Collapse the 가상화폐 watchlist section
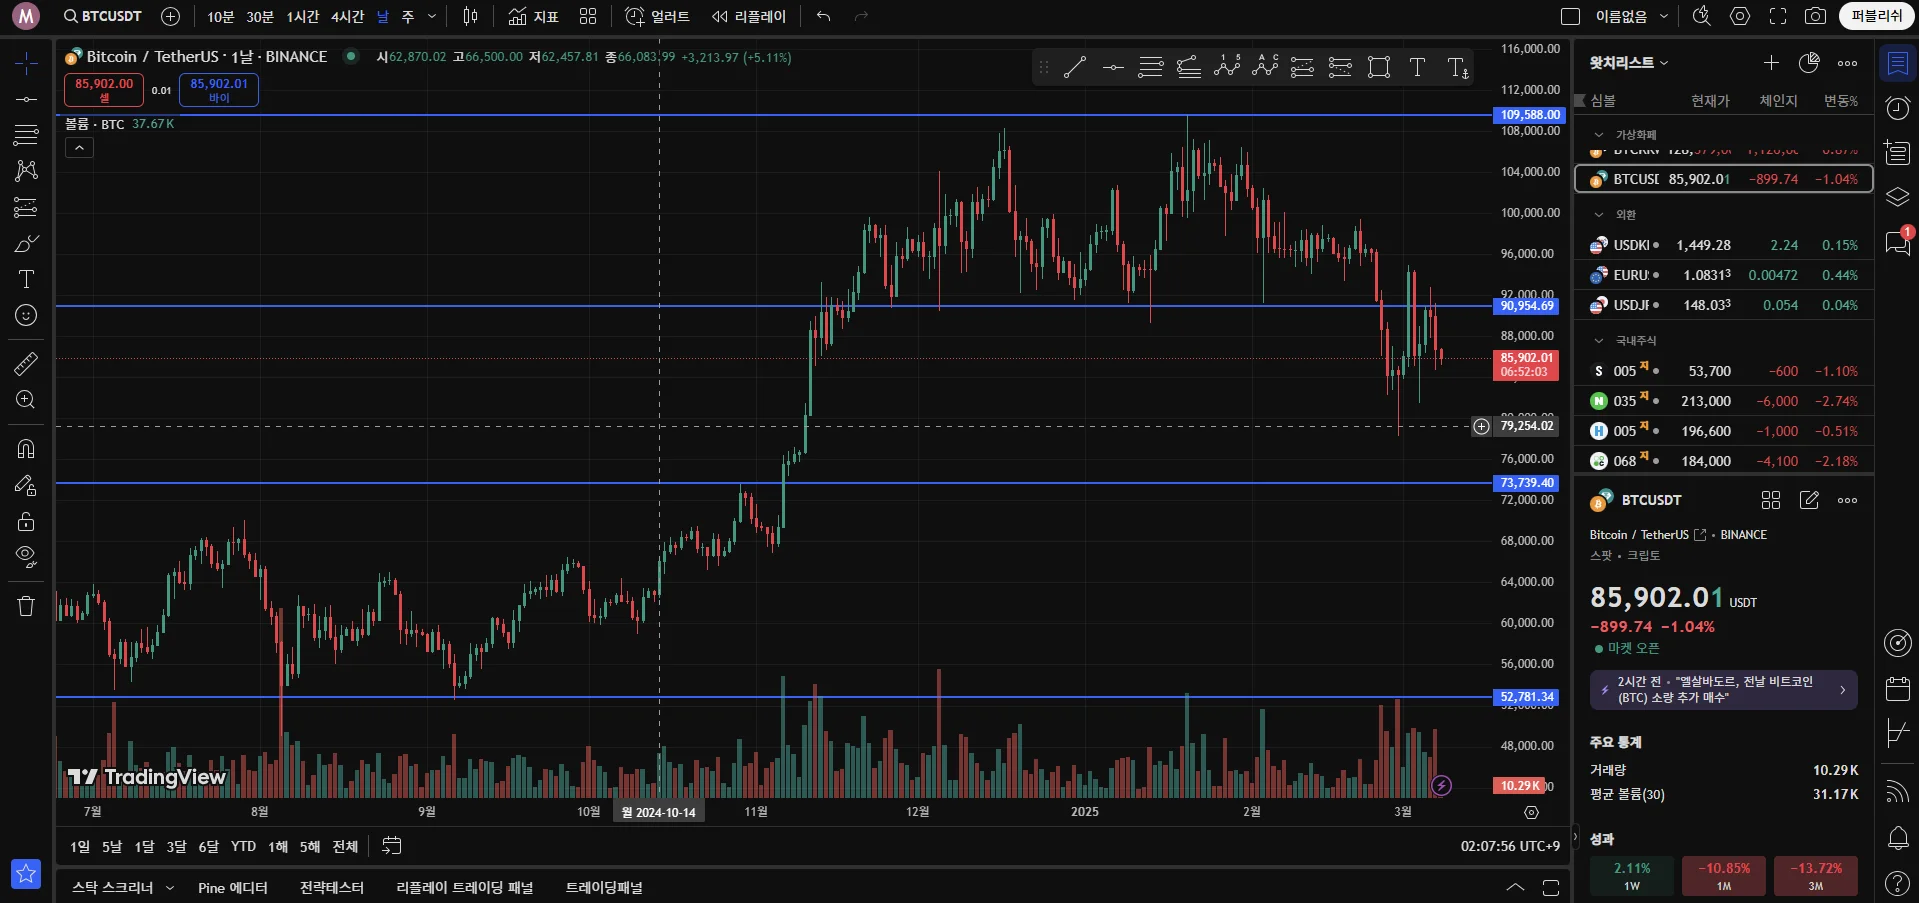This screenshot has width=1919, height=903. [x=1599, y=134]
